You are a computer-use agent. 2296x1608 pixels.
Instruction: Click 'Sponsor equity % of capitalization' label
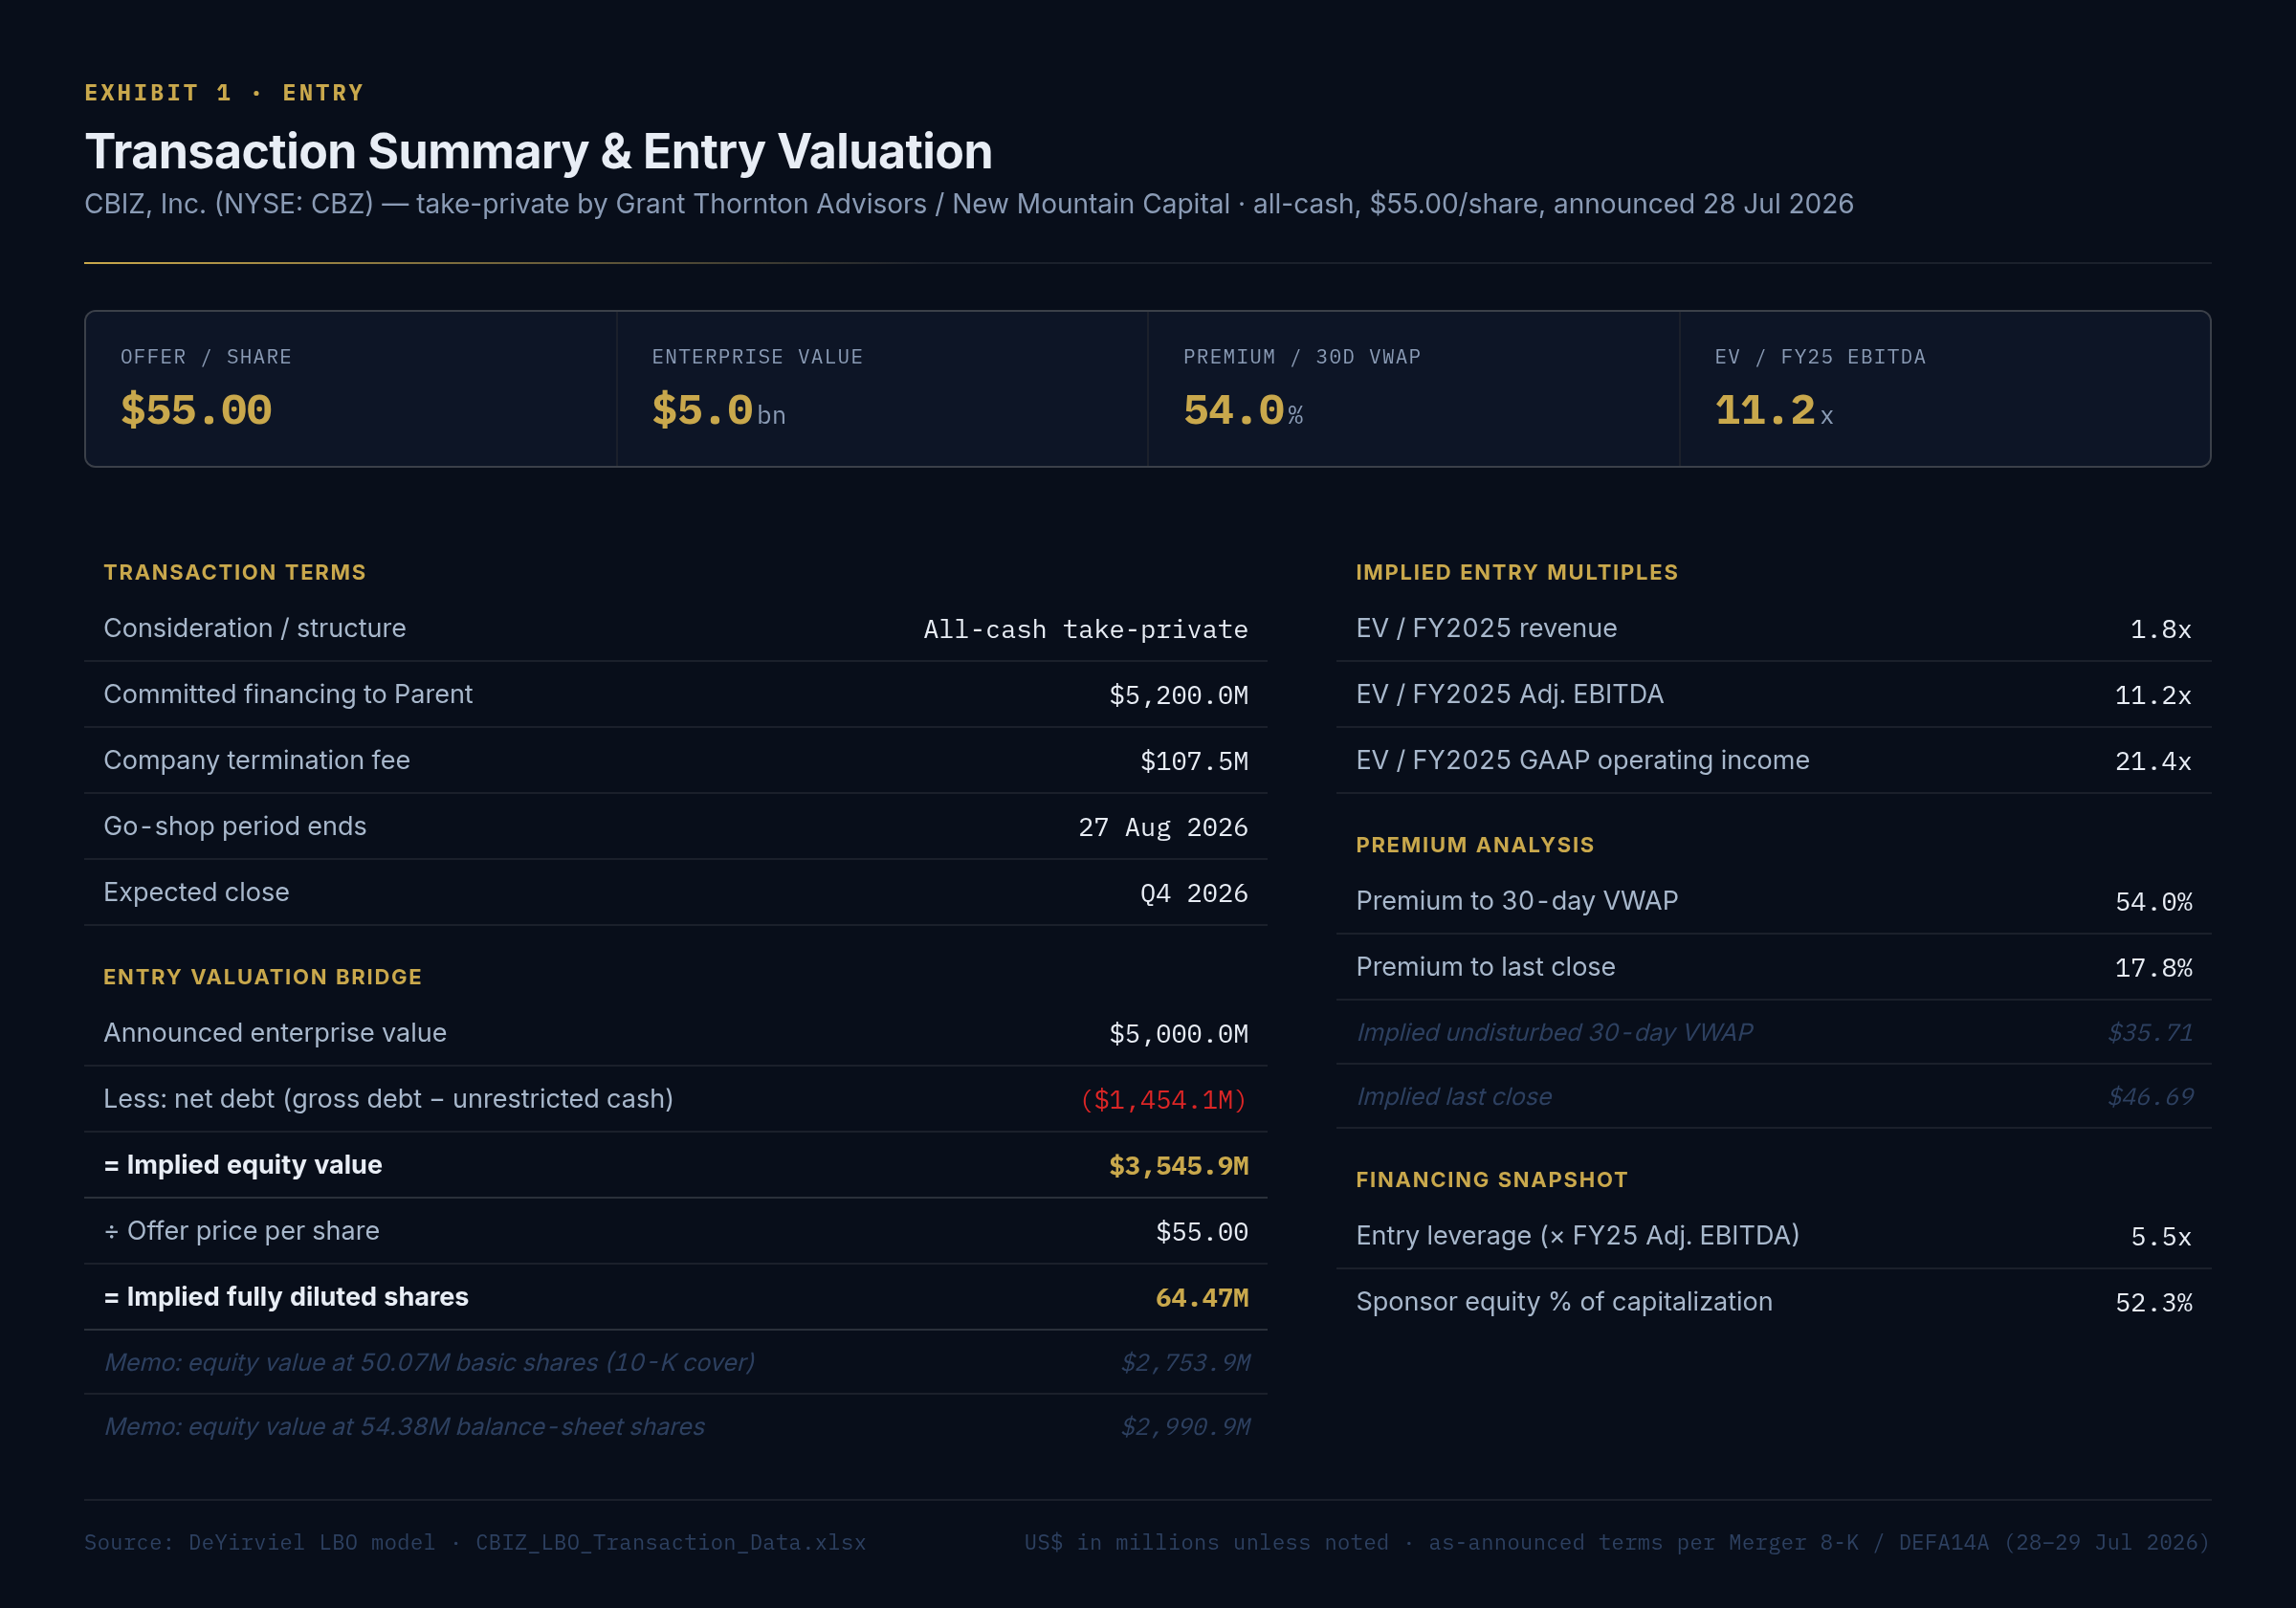click(x=1564, y=1302)
